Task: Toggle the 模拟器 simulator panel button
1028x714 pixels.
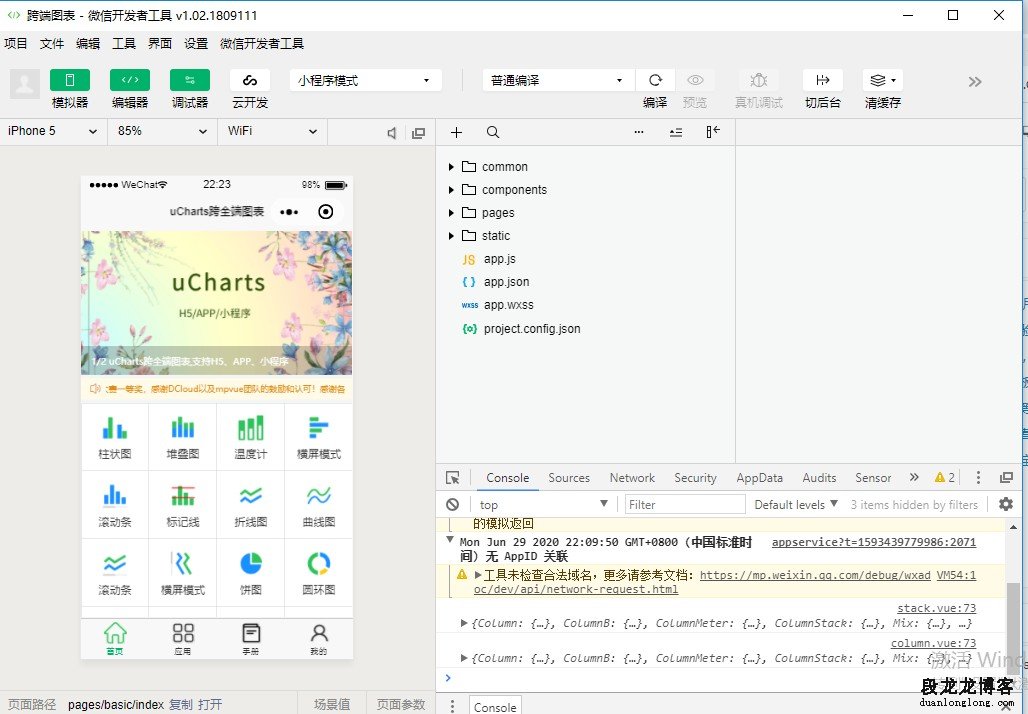Action: [x=69, y=81]
